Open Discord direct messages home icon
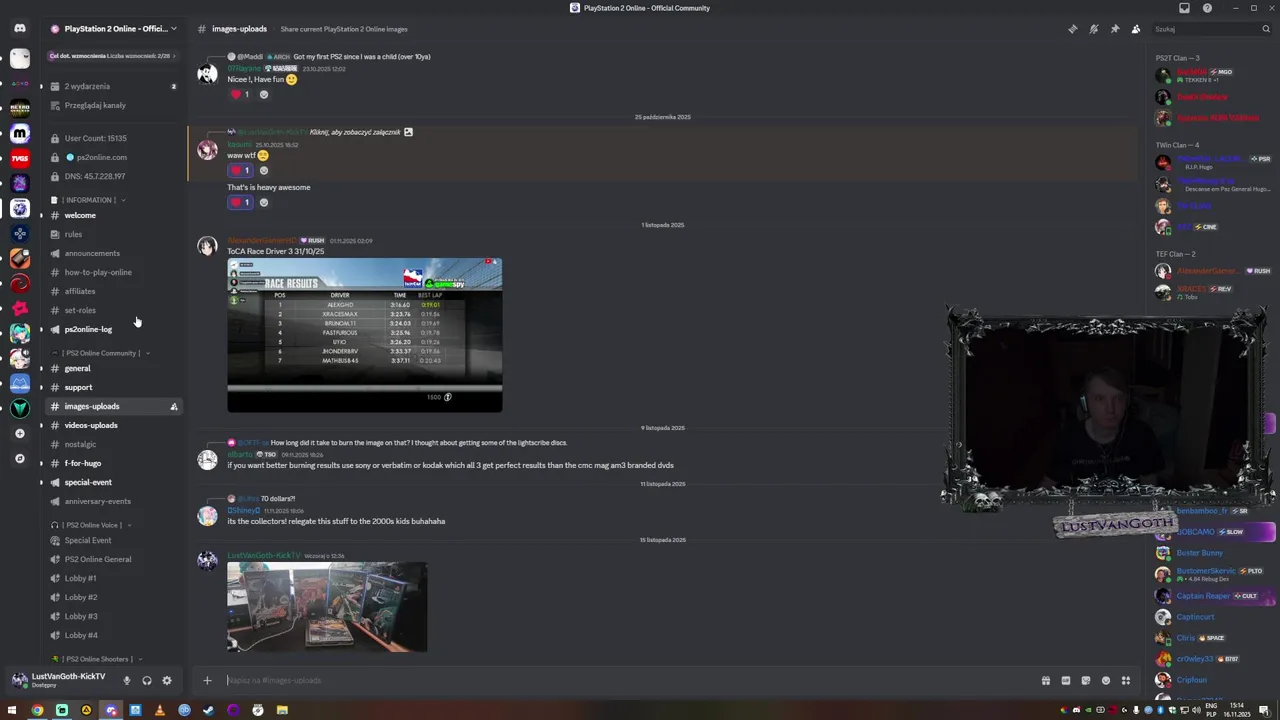 pos(20,28)
